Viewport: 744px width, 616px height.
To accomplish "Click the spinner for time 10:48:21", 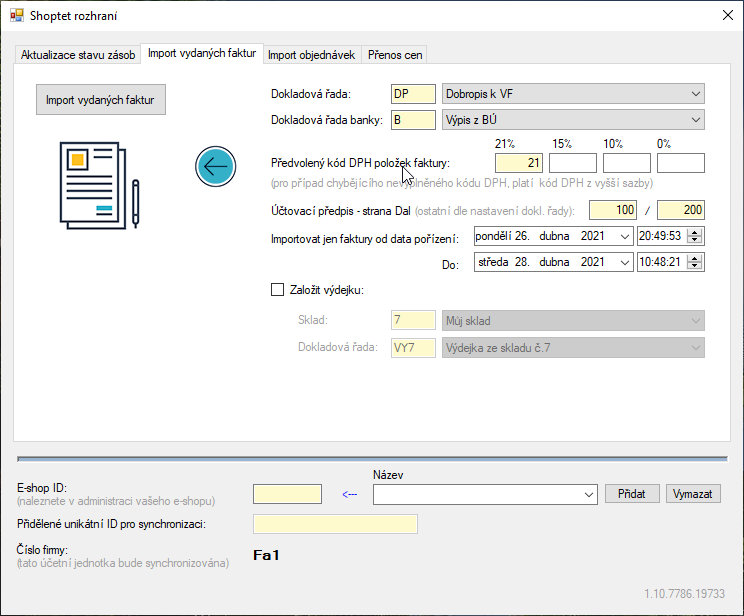I will click(x=695, y=262).
